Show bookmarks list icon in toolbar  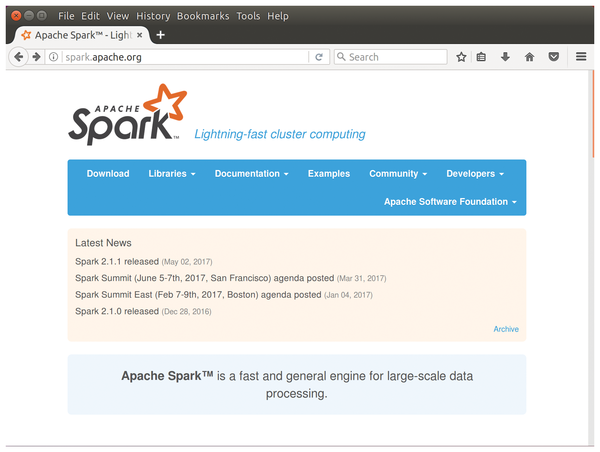tap(481, 57)
